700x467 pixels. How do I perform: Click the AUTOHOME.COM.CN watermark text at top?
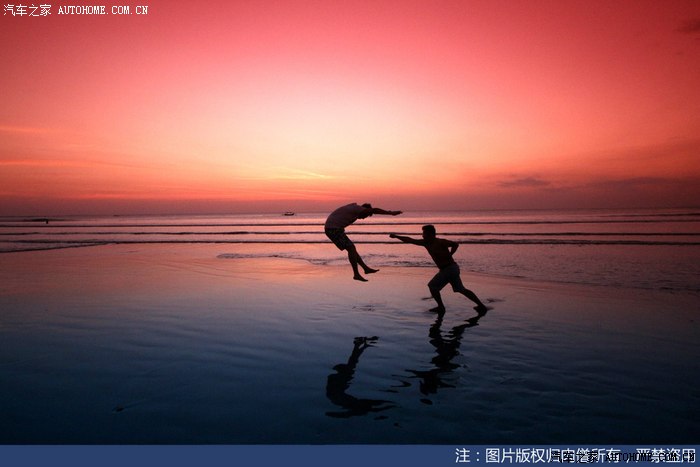[x=102, y=10]
